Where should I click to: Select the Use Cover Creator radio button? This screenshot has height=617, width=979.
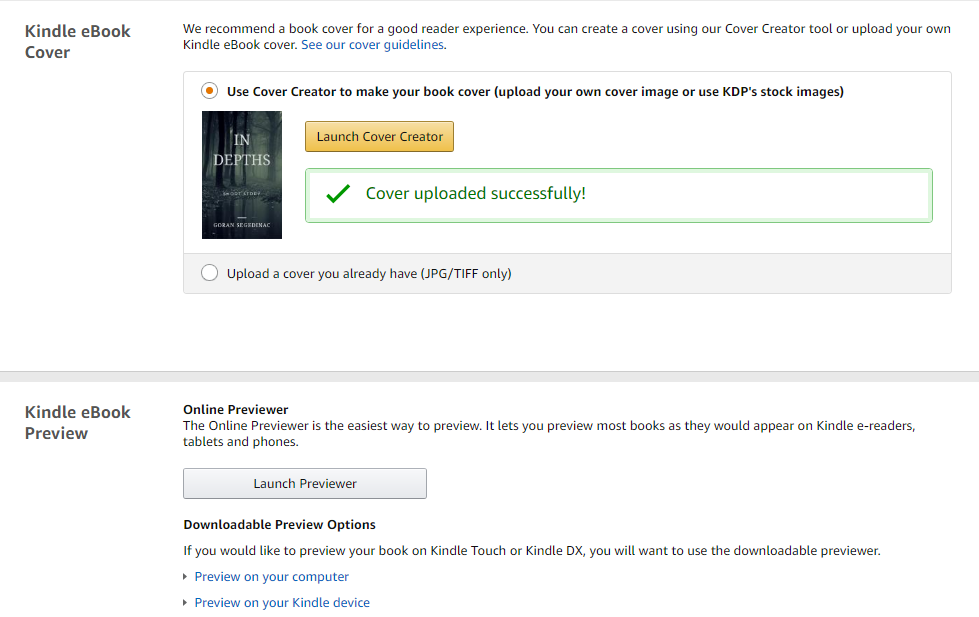coord(209,91)
